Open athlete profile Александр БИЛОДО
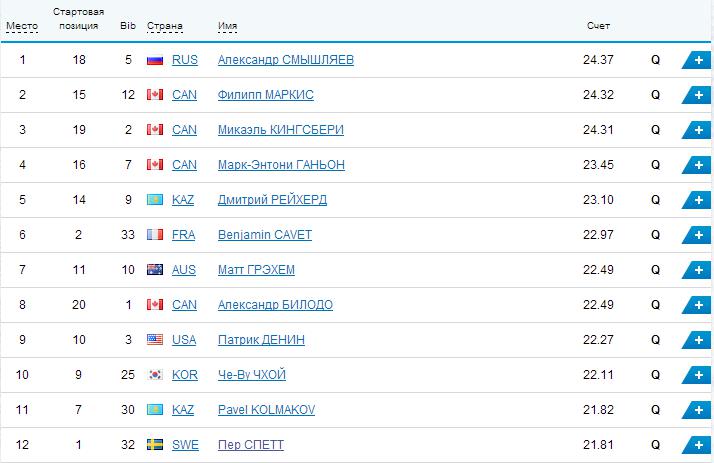 [x=275, y=305]
